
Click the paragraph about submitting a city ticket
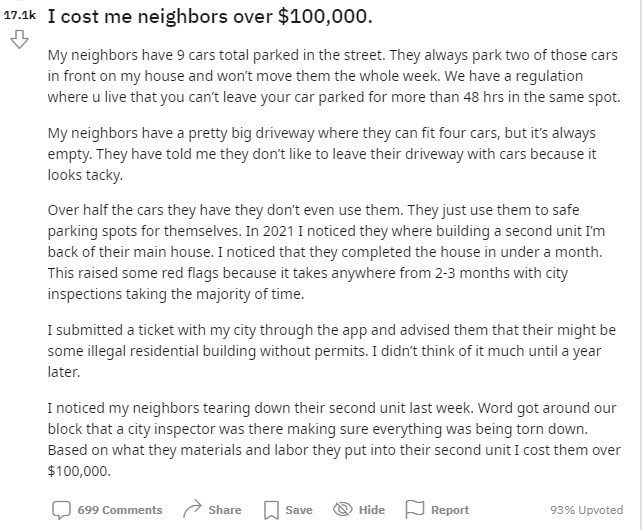(330, 350)
